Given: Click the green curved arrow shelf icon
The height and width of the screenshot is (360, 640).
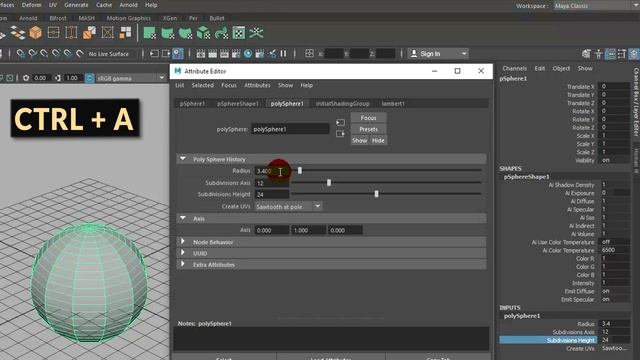Looking at the screenshot, I should click(221, 33).
